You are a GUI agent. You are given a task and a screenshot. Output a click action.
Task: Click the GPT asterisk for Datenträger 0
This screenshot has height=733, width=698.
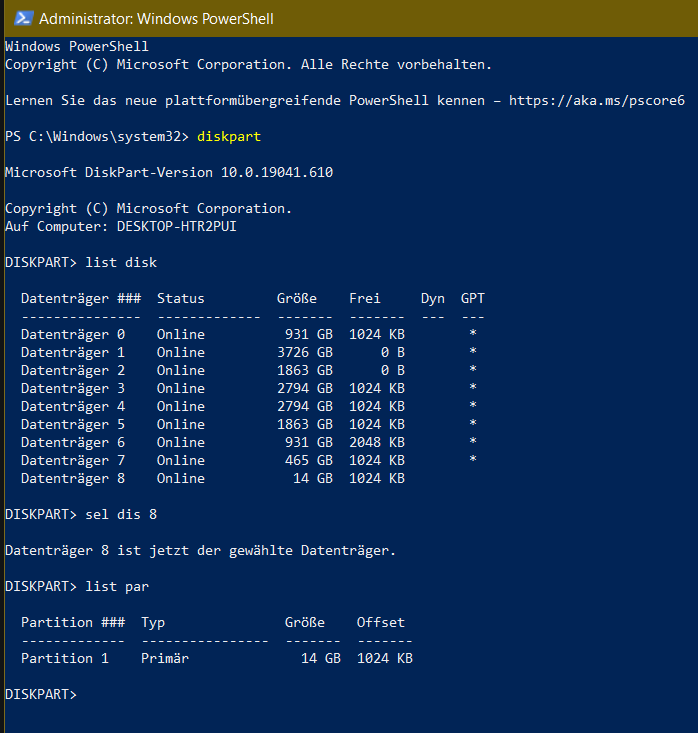pos(473,333)
